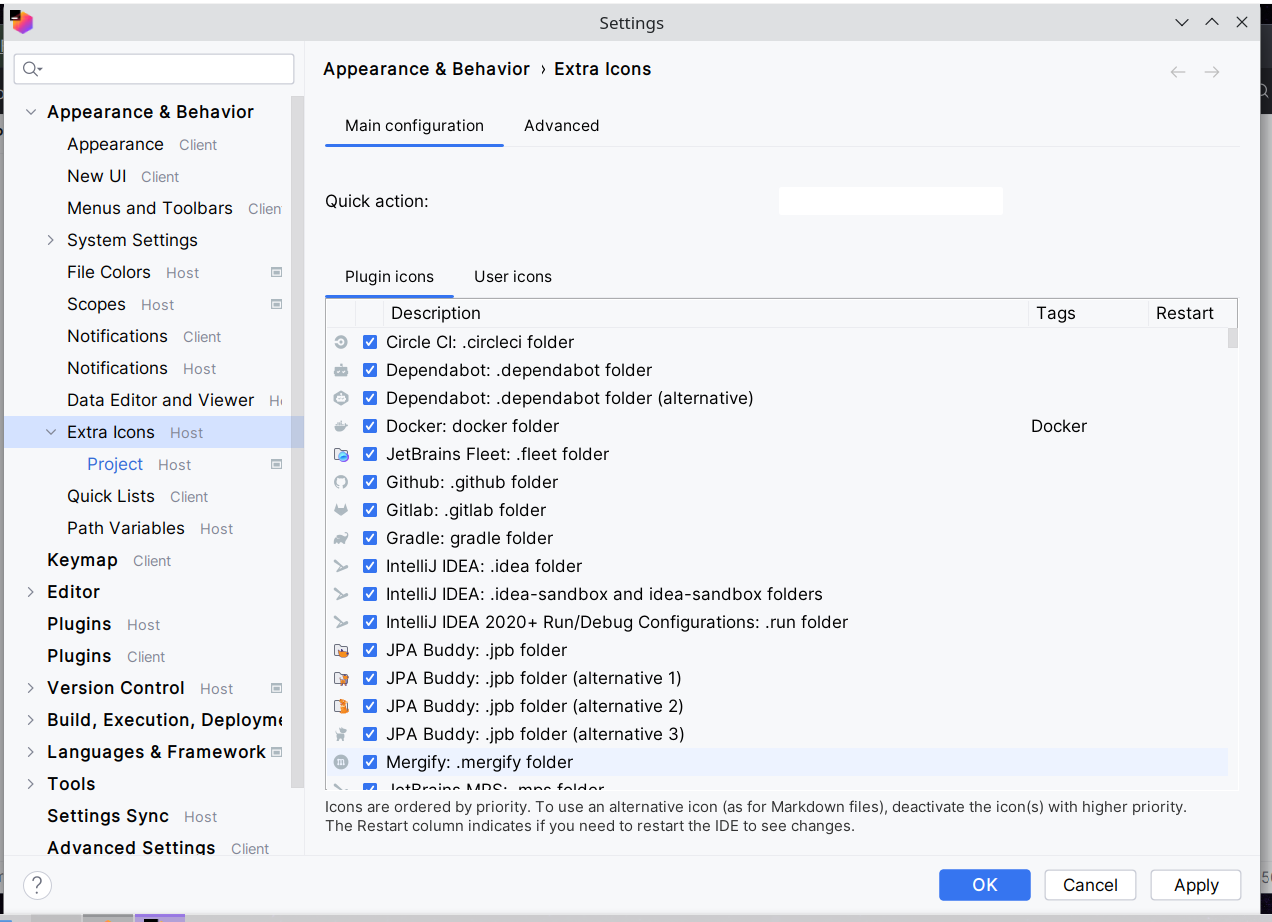The height and width of the screenshot is (922, 1272).
Task: Click inside the Quick action input field
Action: click(x=889, y=200)
